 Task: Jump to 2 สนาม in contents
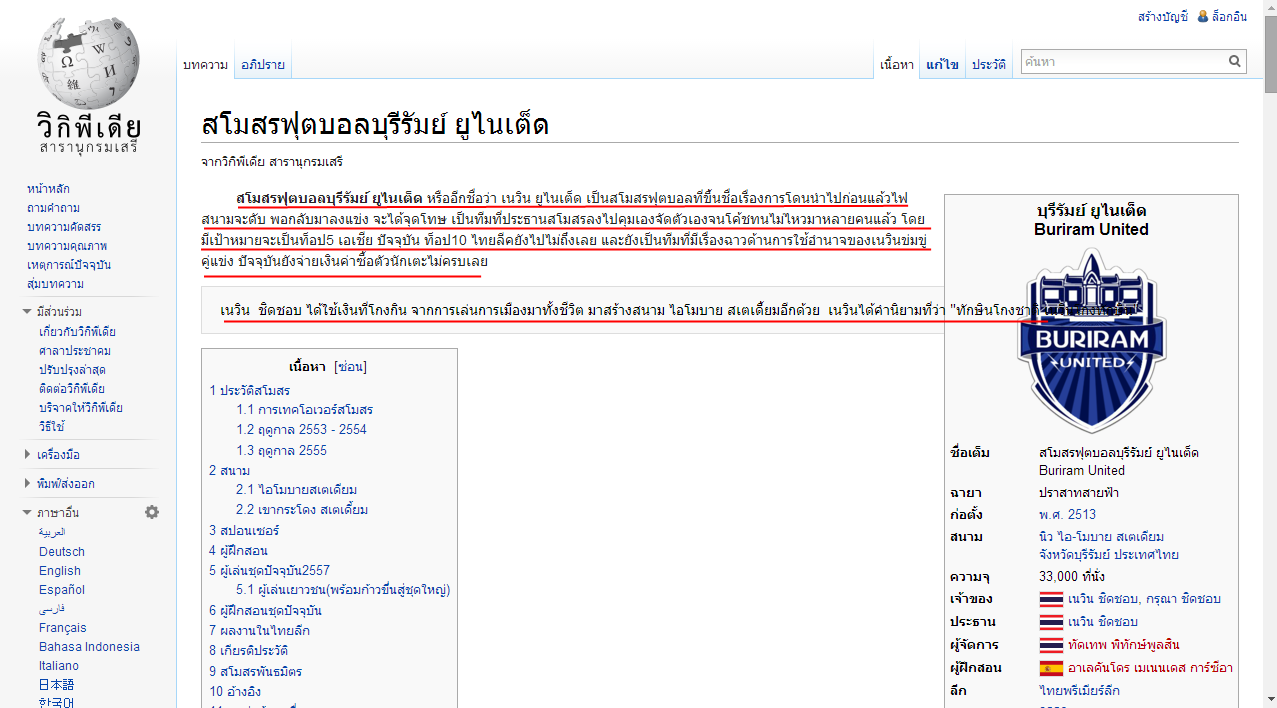(230, 470)
